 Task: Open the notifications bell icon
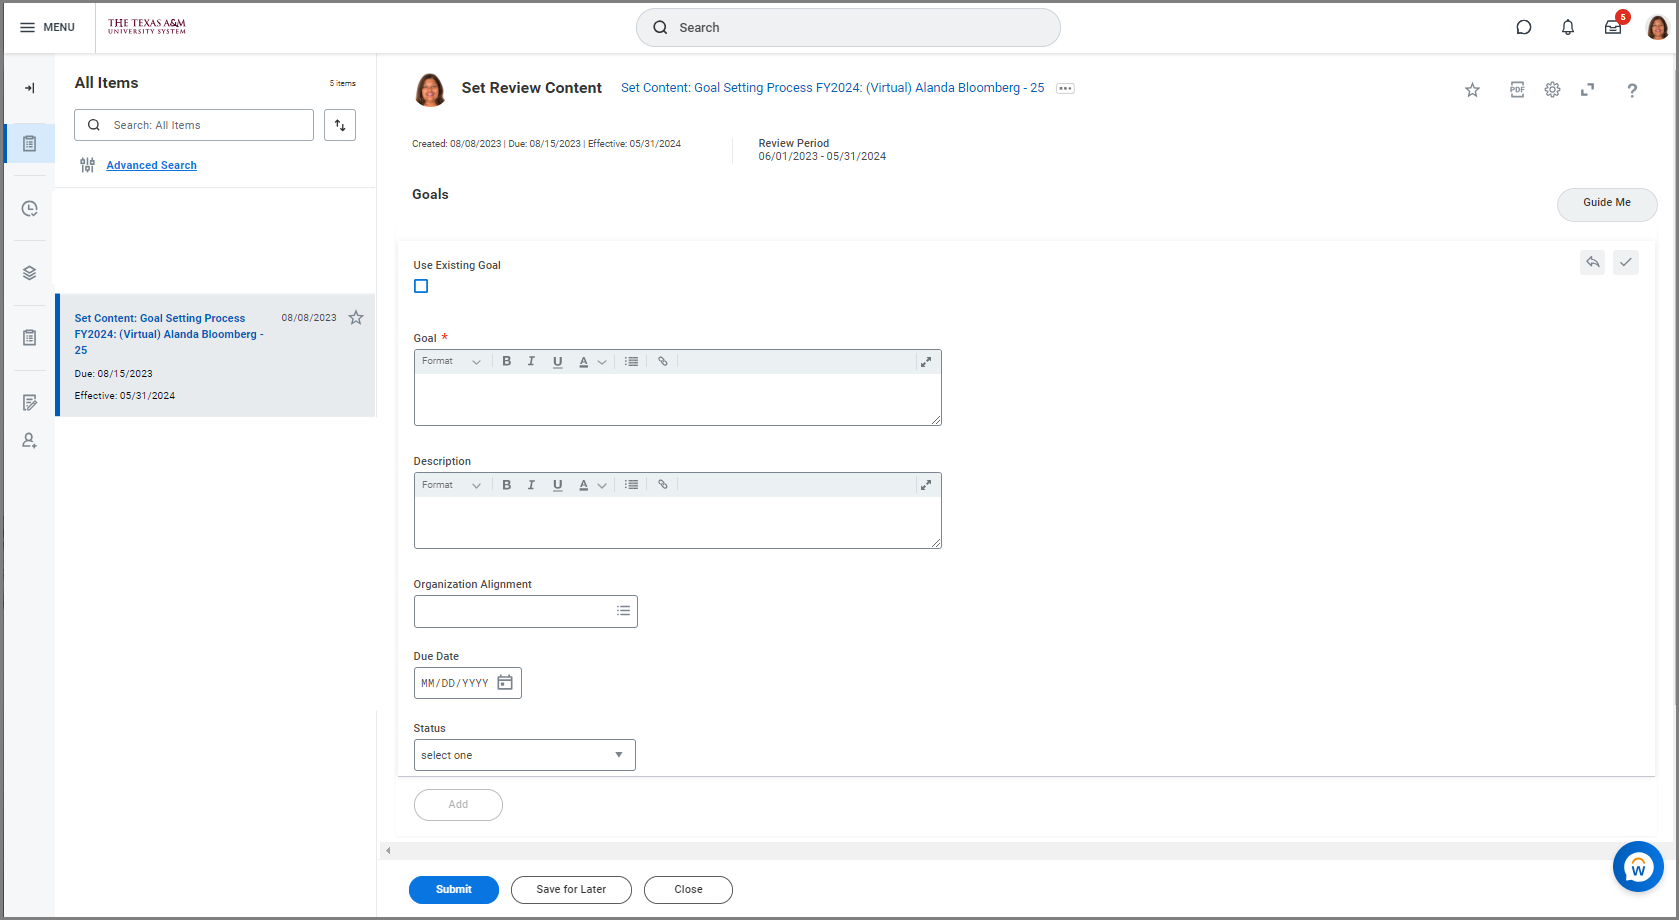click(x=1567, y=28)
